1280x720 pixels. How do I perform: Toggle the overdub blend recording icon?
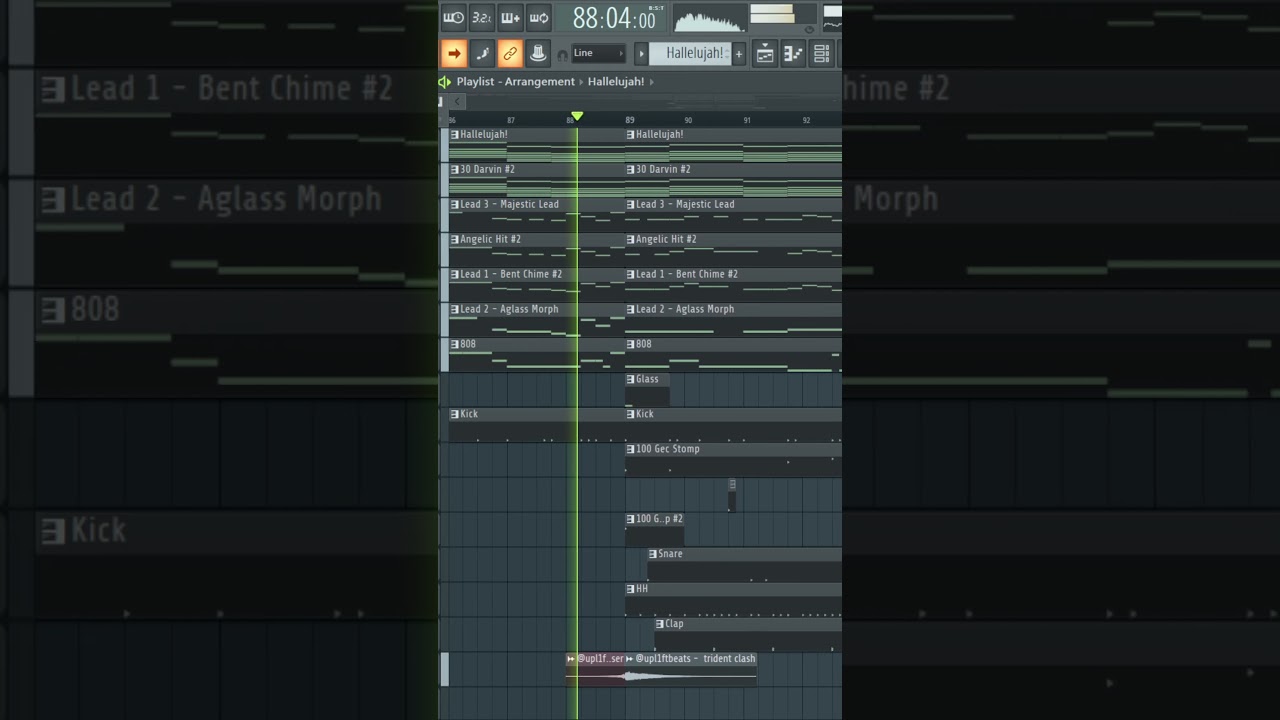click(510, 17)
